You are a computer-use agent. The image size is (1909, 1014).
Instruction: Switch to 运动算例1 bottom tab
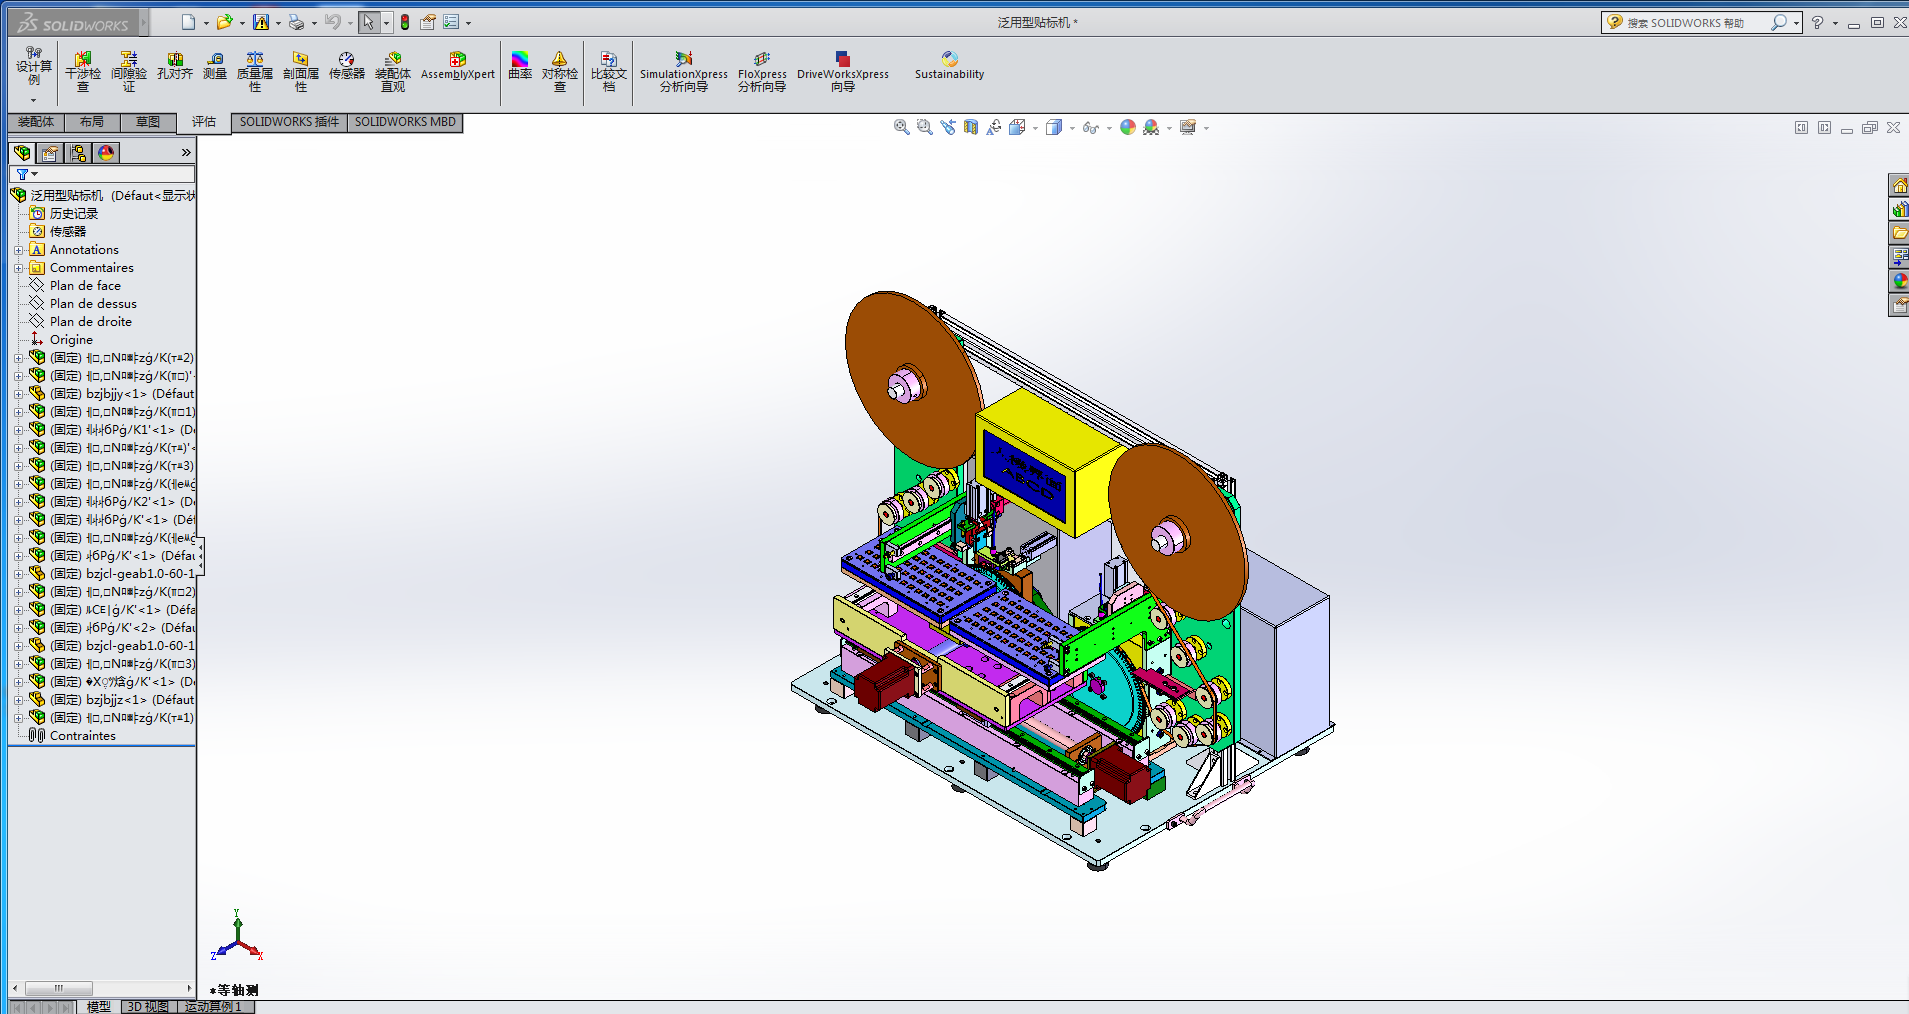[x=213, y=1007]
